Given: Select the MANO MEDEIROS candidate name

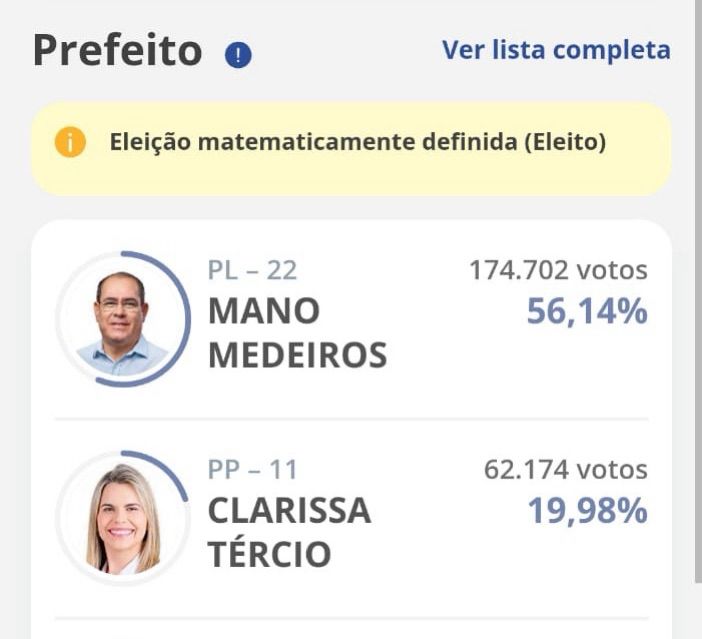Looking at the screenshot, I should pyautogui.click(x=297, y=333).
